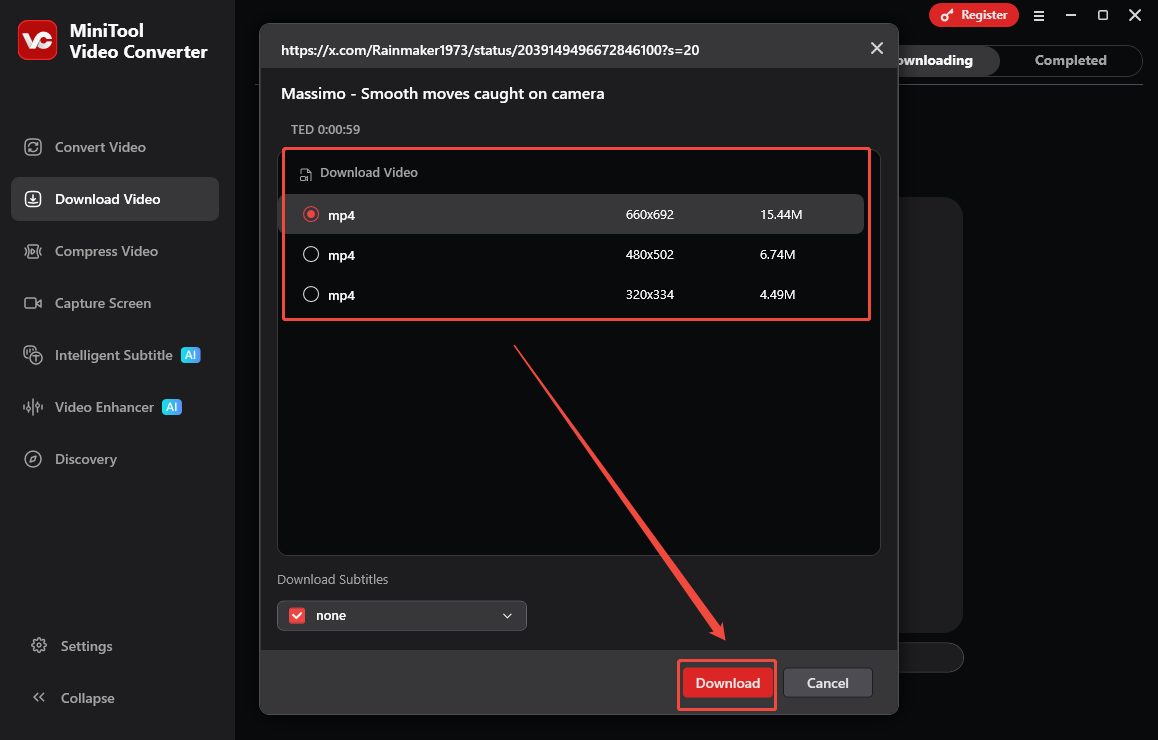
Task: Click the Download Video file icon in dialog
Action: (306, 174)
